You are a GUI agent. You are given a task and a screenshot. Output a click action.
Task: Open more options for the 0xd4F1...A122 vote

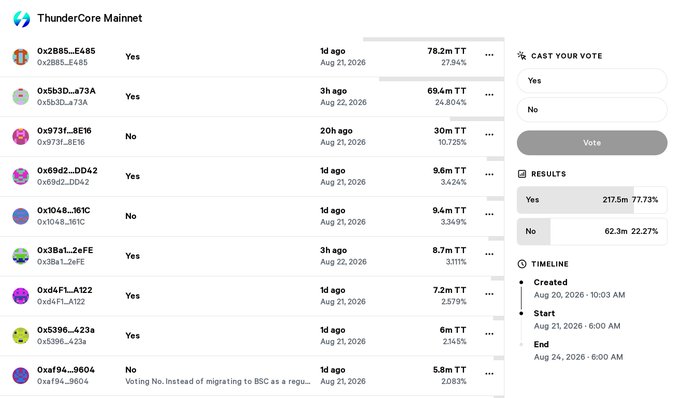[x=489, y=294]
